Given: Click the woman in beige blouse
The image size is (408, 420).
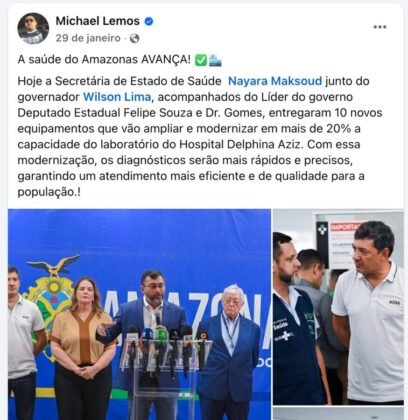Looking at the screenshot, I should coord(82,347).
